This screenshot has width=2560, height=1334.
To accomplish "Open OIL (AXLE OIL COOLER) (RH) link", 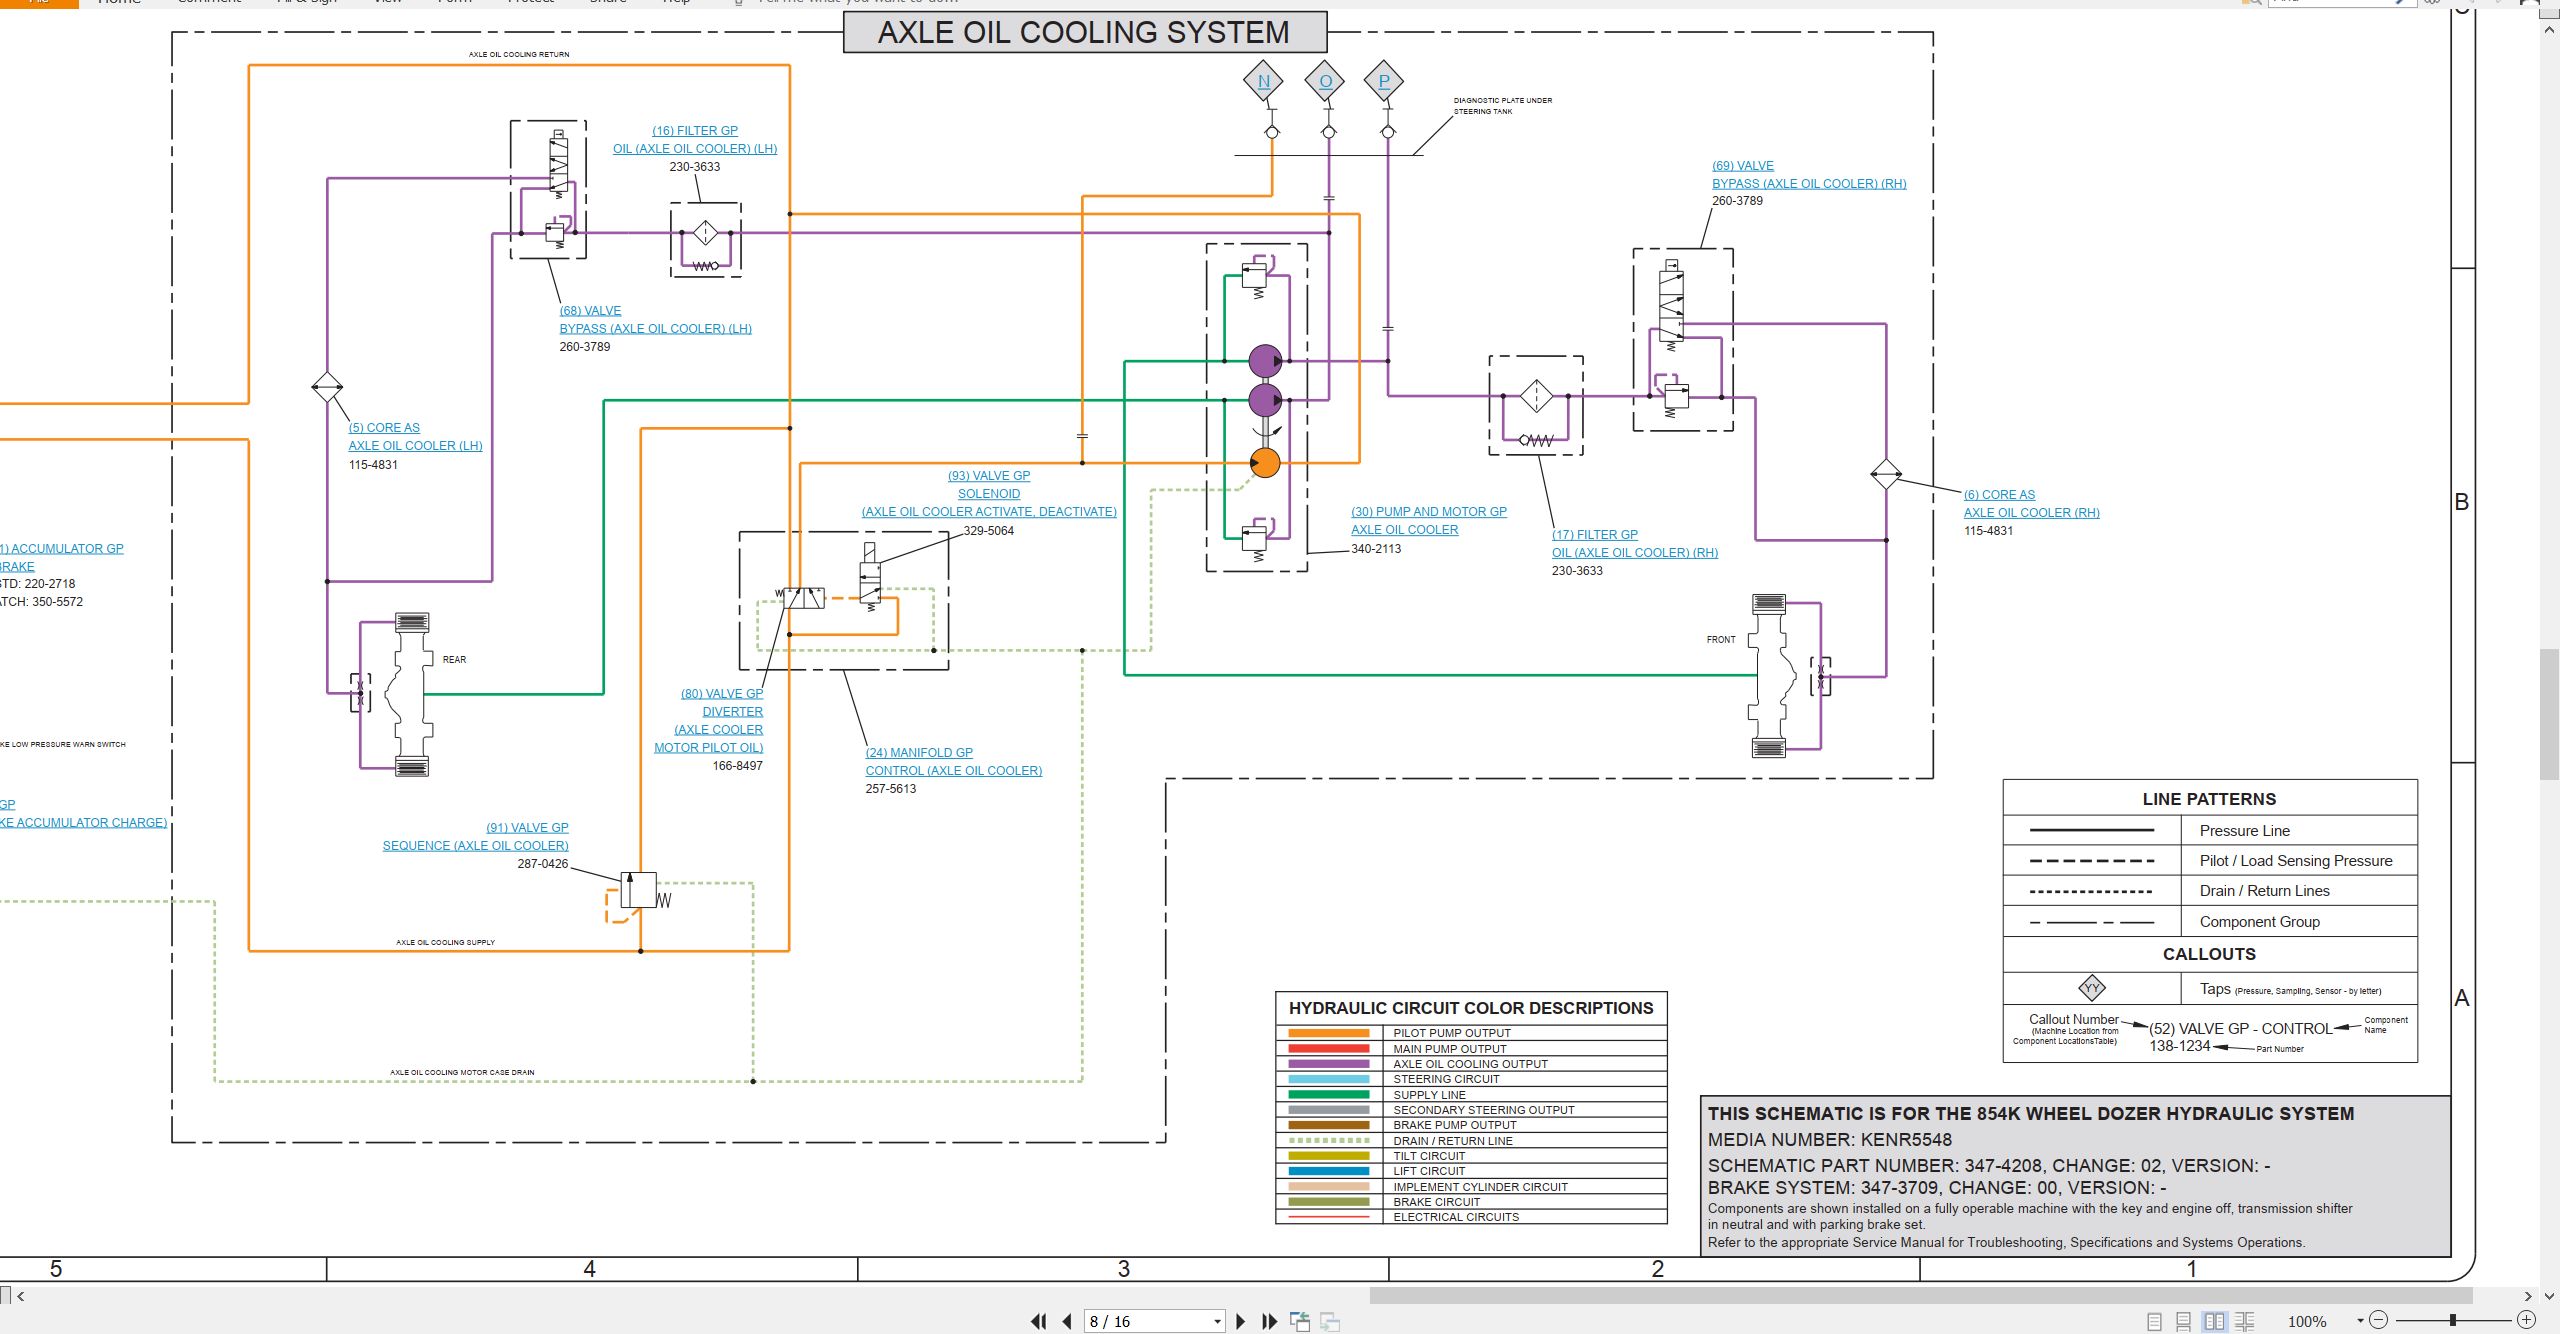I will (1635, 552).
